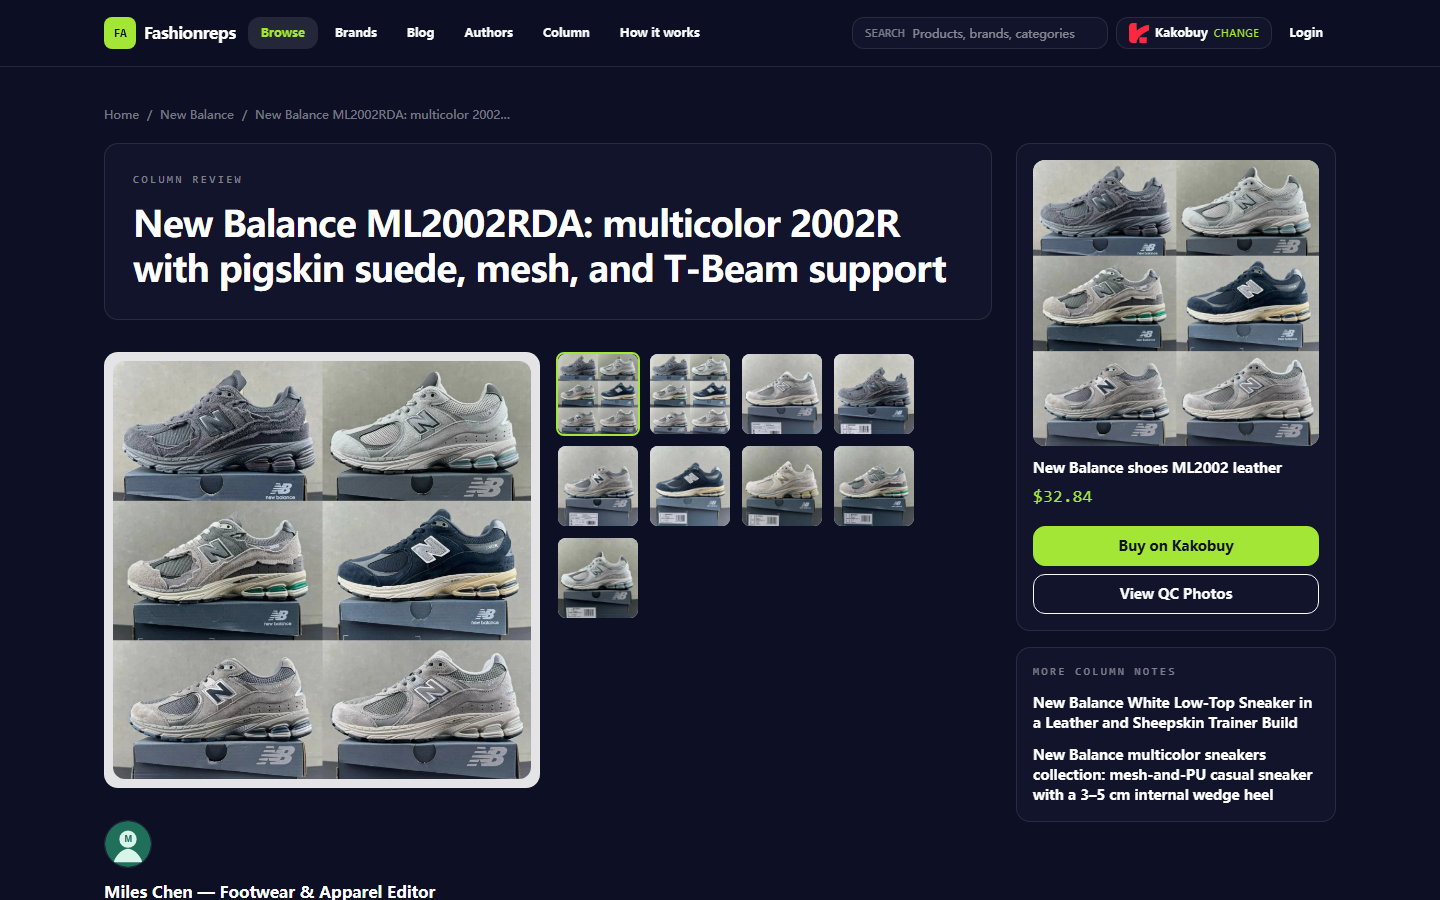Open the Authors page

488,33
